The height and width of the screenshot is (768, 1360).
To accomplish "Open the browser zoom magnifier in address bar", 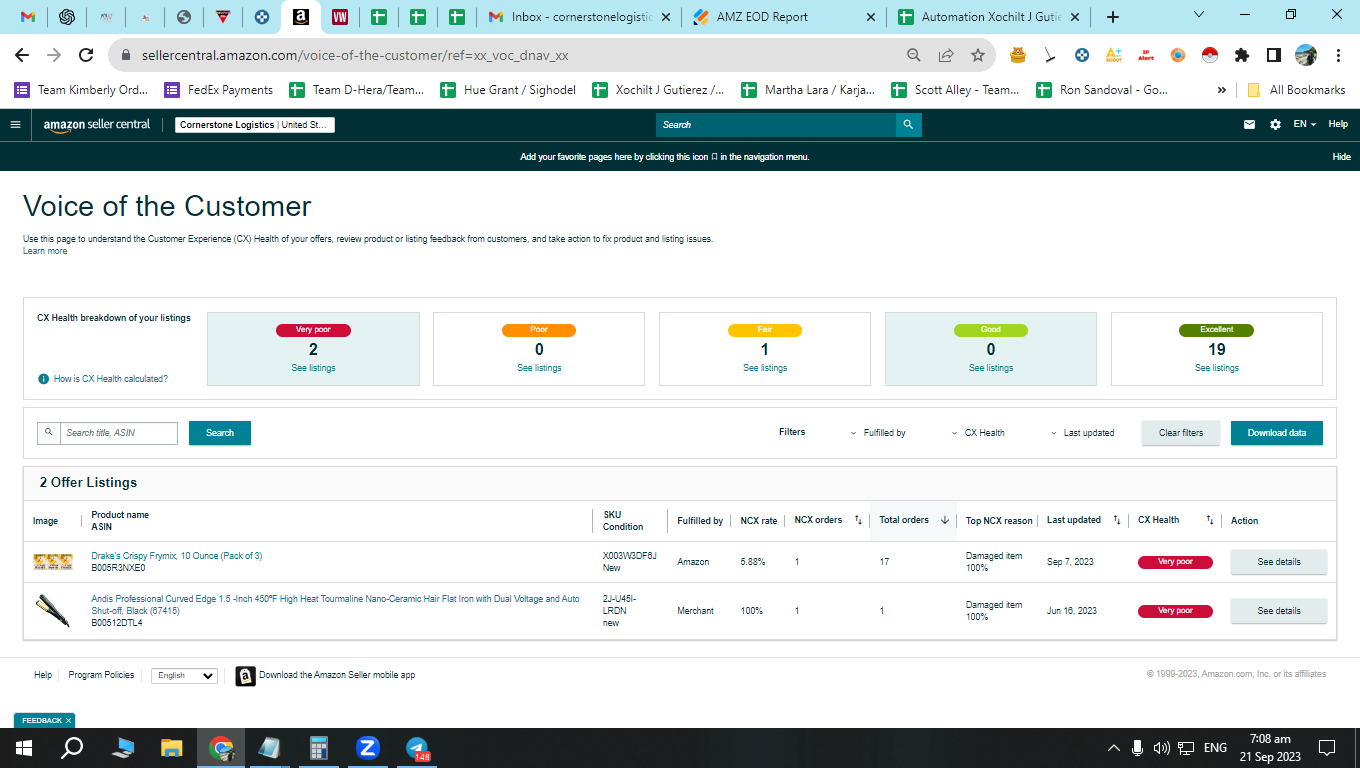I will (x=913, y=56).
